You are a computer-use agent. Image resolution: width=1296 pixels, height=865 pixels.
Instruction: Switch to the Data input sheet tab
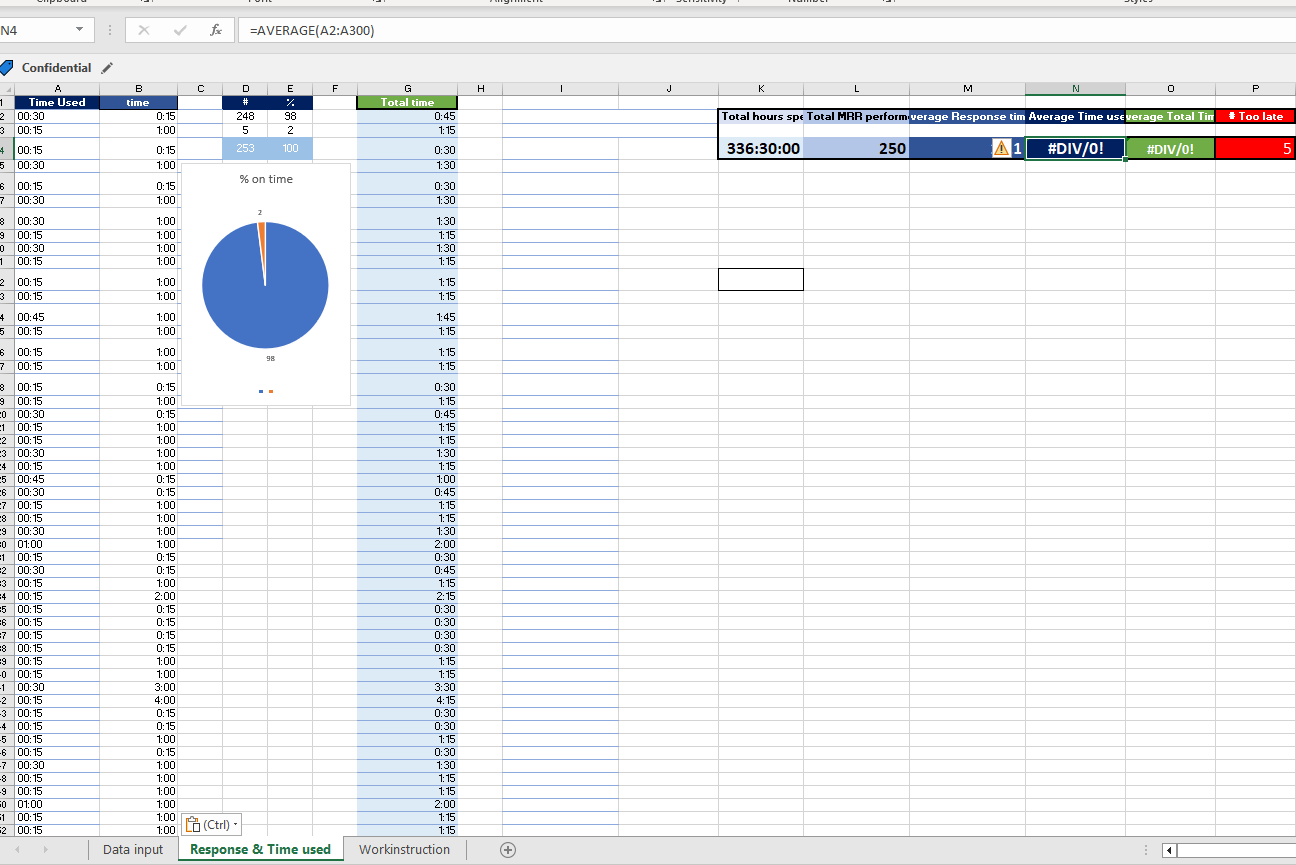133,849
